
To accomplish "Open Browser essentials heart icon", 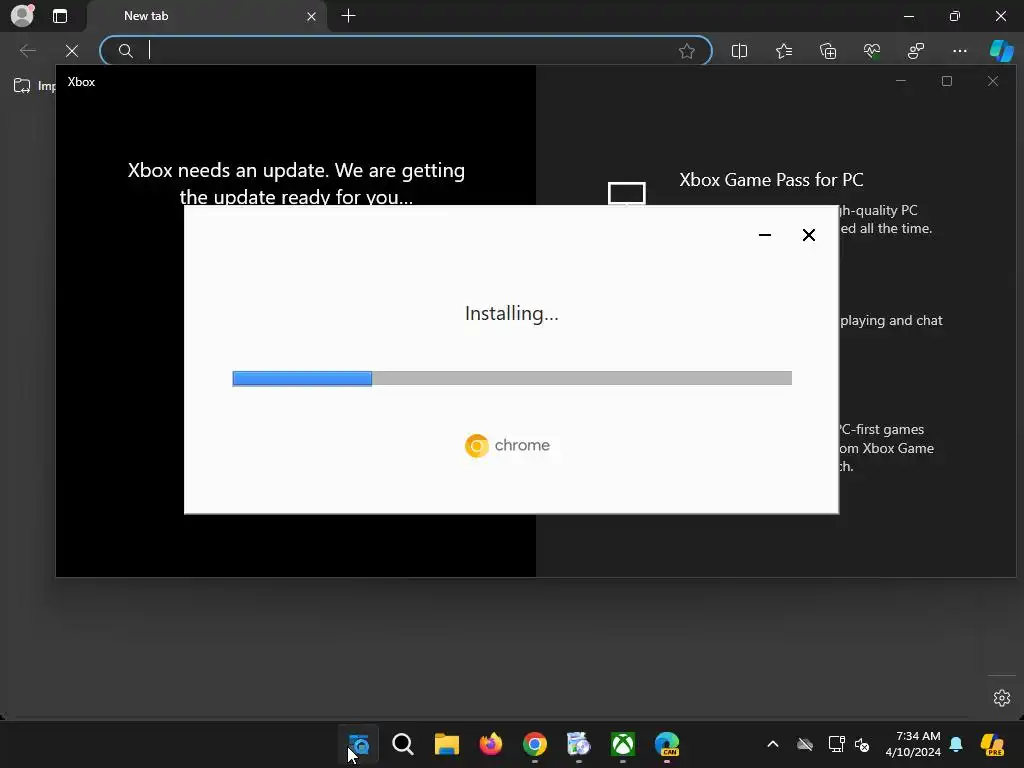I will point(872,51).
